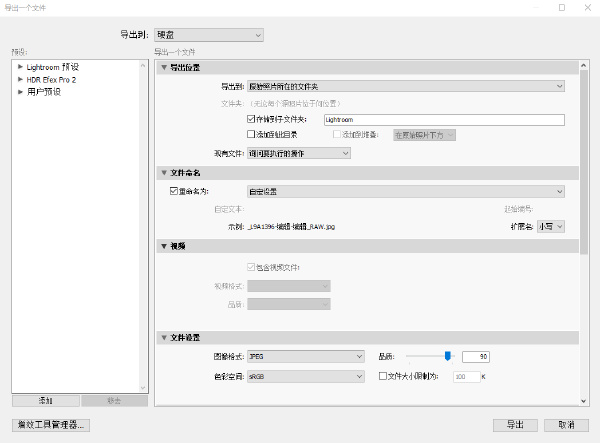This screenshot has width=600, height=443.
Task: Collapse the 视频 section triangle
Action: tap(164, 245)
